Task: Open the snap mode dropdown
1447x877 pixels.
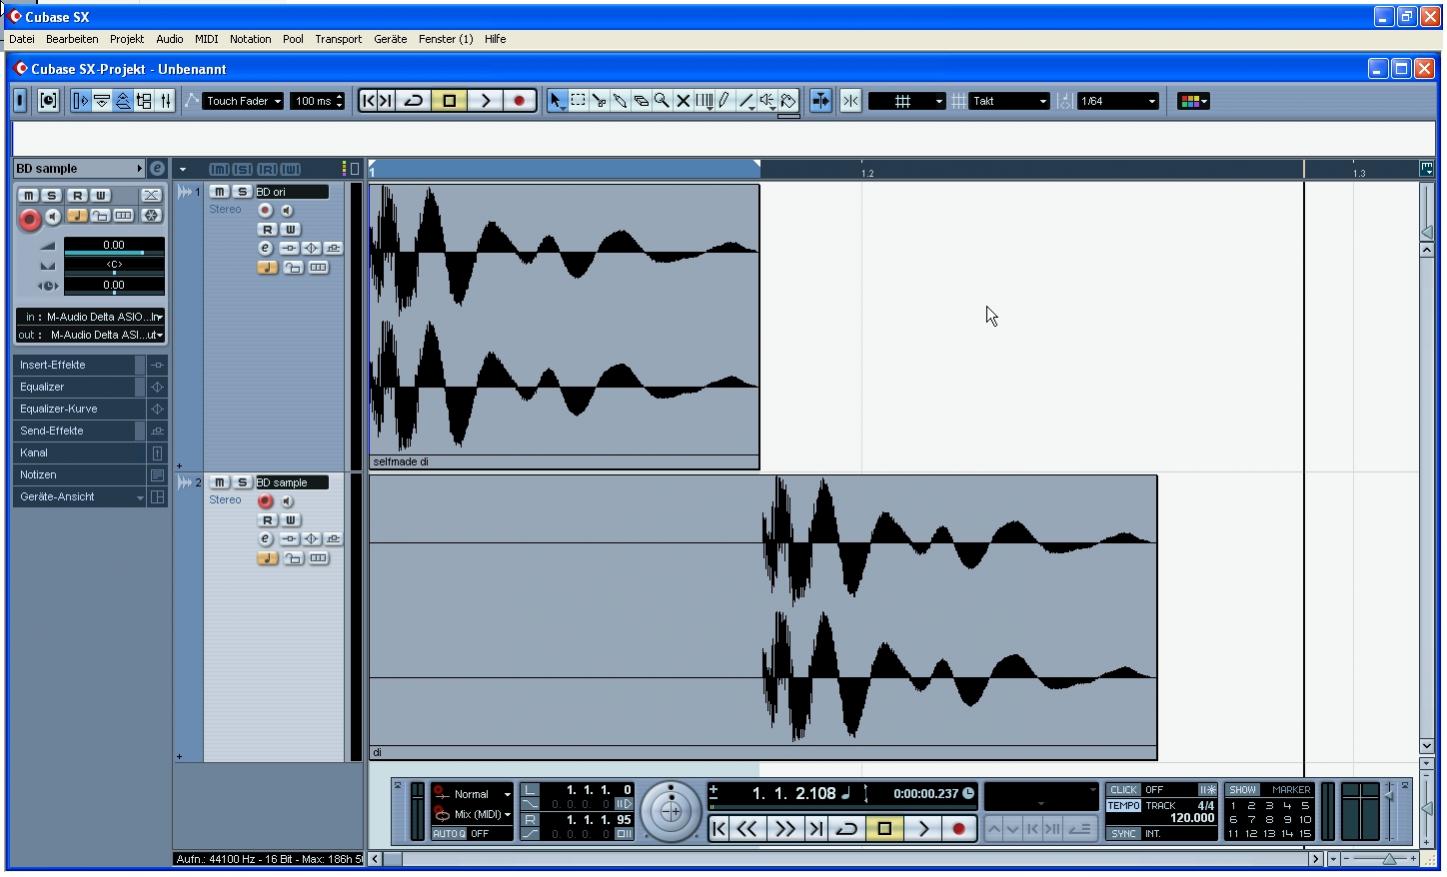Action: [906, 101]
